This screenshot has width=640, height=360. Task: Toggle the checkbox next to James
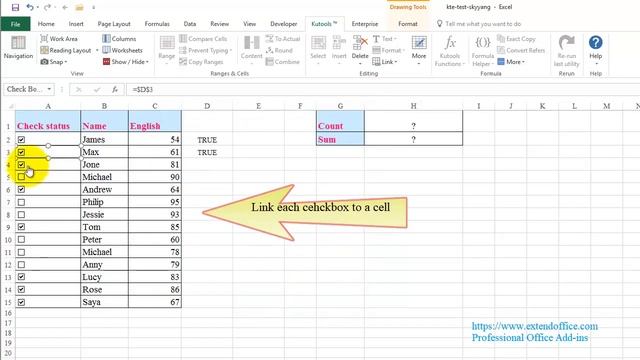click(21, 140)
